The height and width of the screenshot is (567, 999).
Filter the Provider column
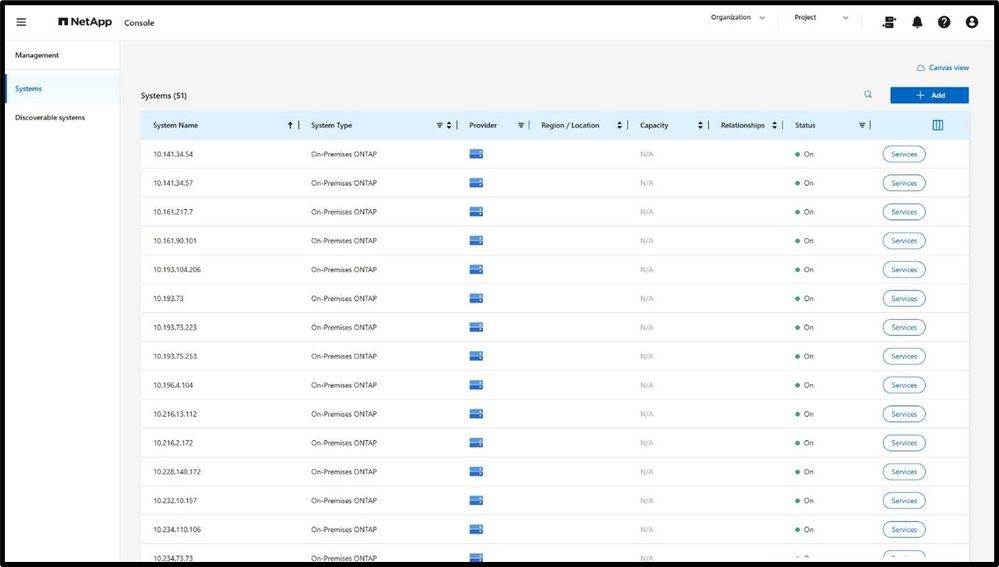click(x=521, y=126)
